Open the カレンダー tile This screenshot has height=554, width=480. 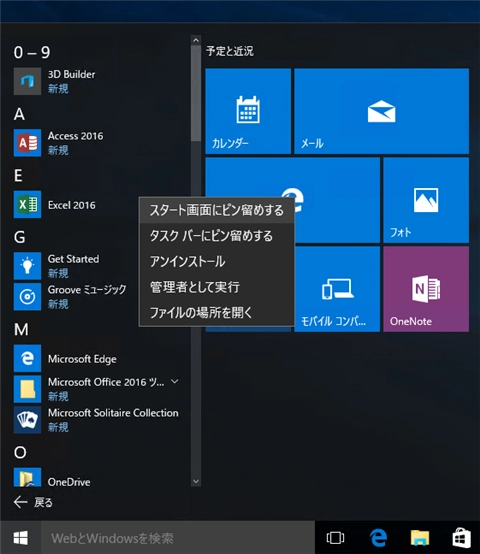[248, 111]
